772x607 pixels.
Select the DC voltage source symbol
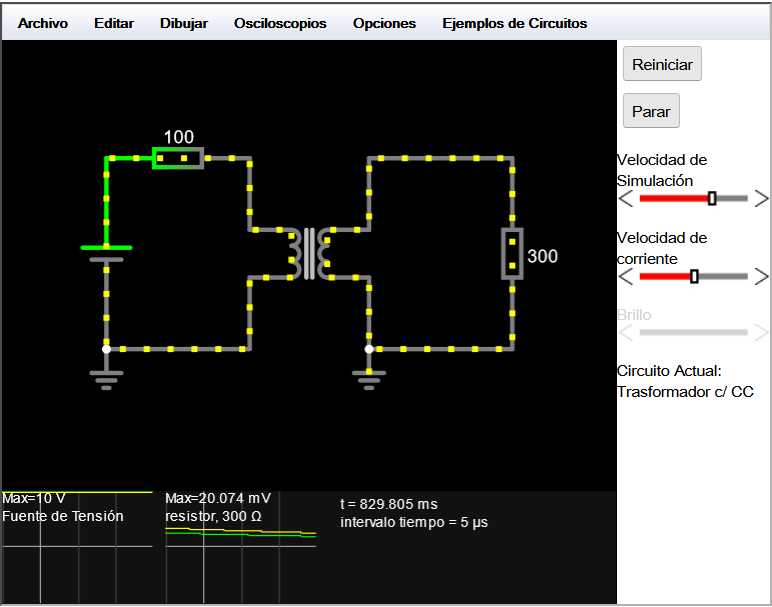pyautogui.click(x=106, y=253)
